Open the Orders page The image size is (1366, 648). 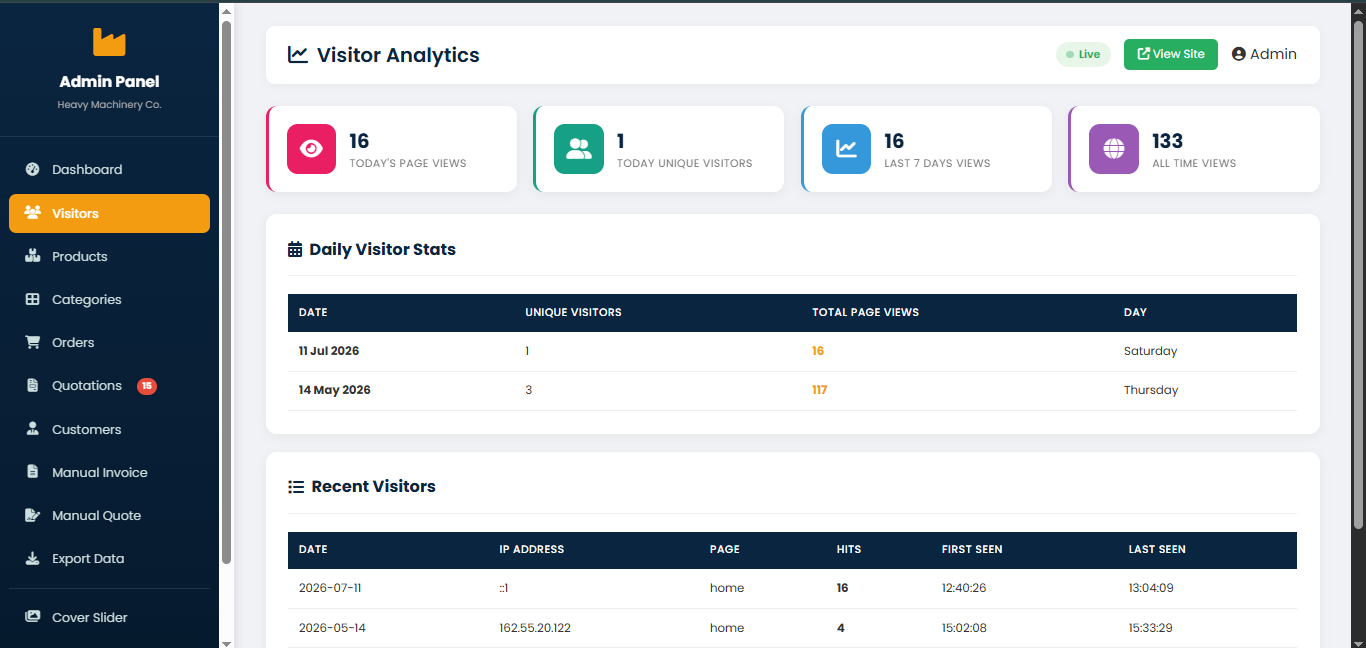click(109, 342)
